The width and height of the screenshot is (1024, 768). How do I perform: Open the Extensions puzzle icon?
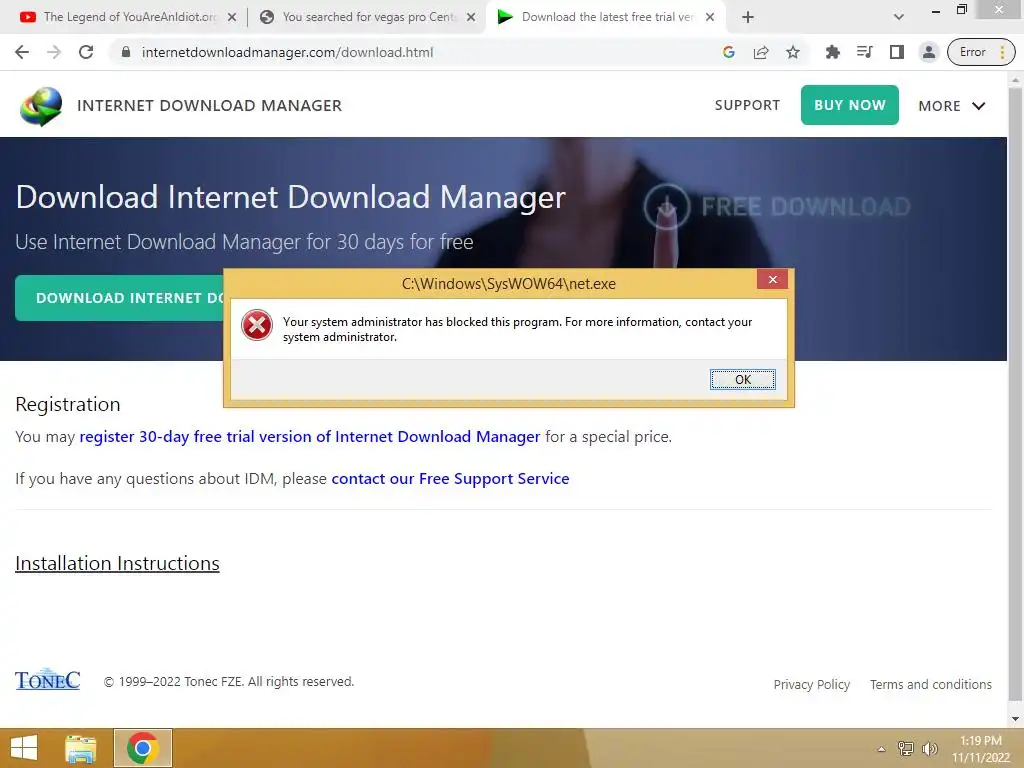click(833, 52)
